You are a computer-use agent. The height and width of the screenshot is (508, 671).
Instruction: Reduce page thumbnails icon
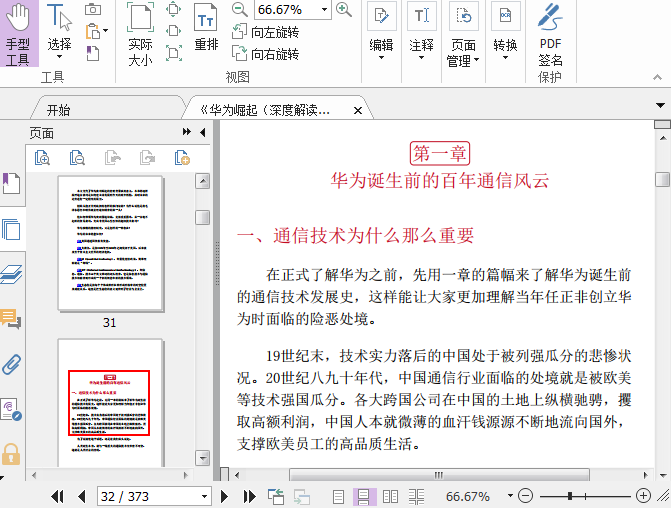coord(77,158)
